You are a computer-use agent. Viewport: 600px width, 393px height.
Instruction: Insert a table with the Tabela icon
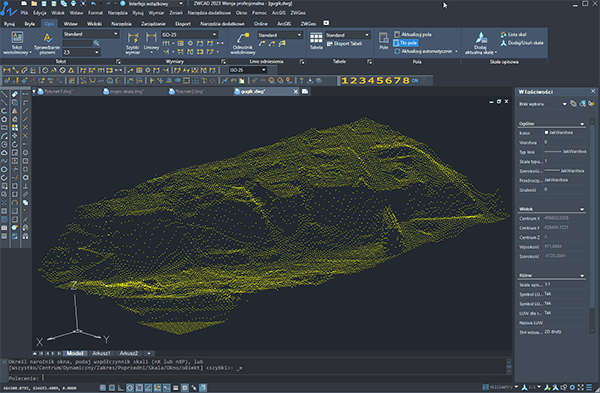[x=316, y=41]
